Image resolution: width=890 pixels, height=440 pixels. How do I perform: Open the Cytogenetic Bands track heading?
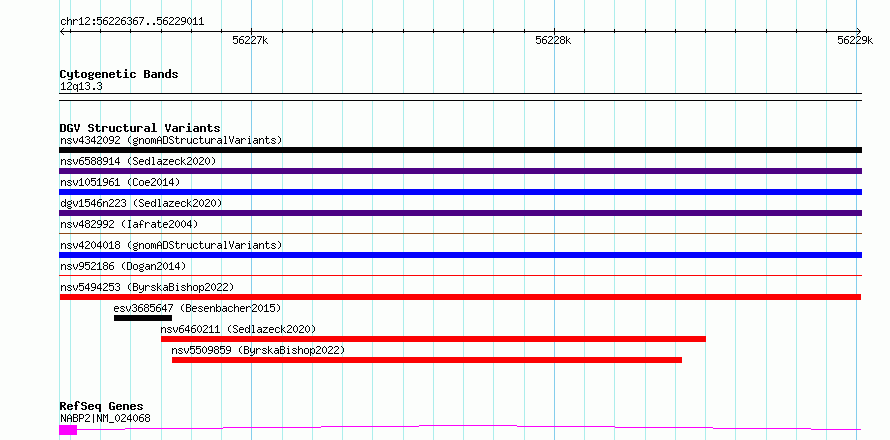[119, 74]
